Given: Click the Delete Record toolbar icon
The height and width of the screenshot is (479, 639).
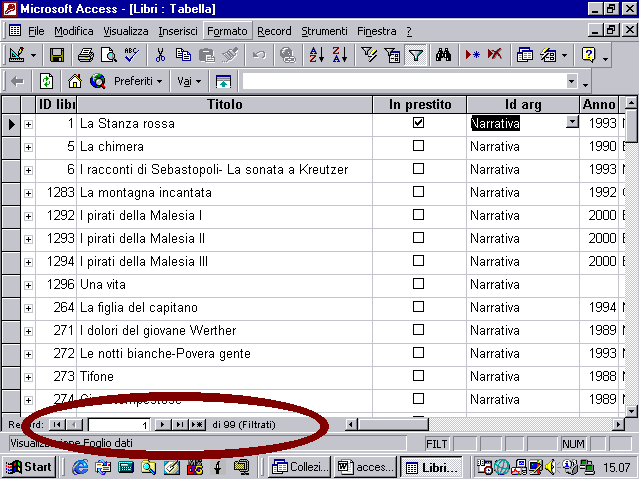Looking at the screenshot, I should coord(495,55).
